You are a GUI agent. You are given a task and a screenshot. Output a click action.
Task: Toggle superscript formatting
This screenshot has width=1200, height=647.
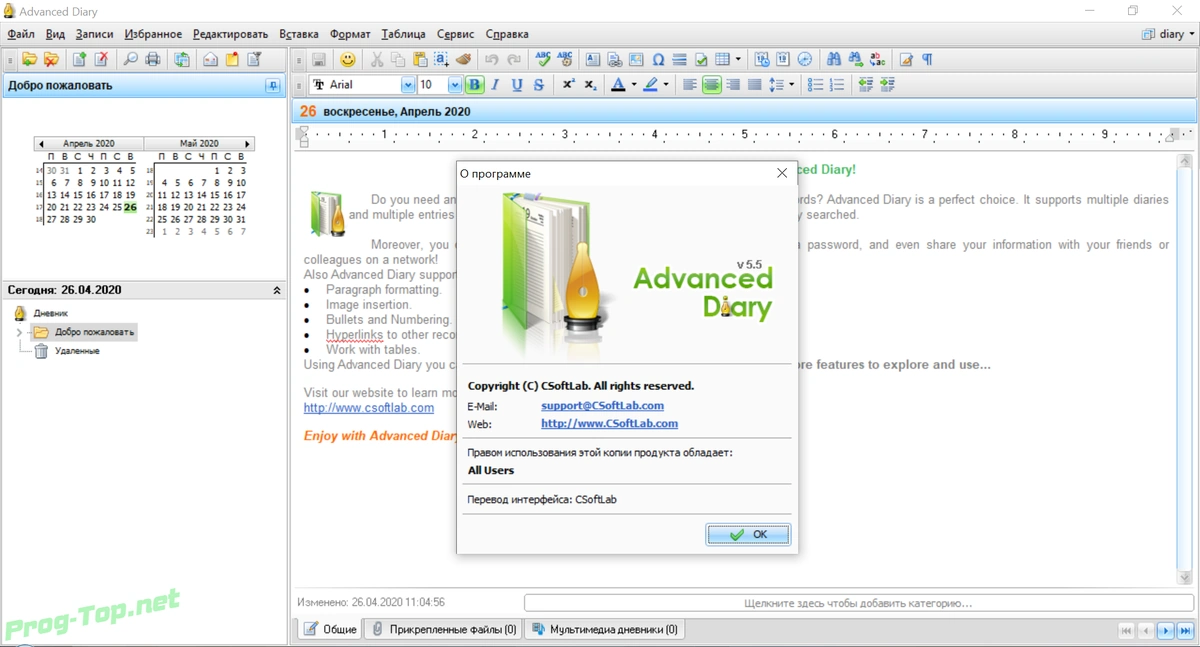pos(568,85)
